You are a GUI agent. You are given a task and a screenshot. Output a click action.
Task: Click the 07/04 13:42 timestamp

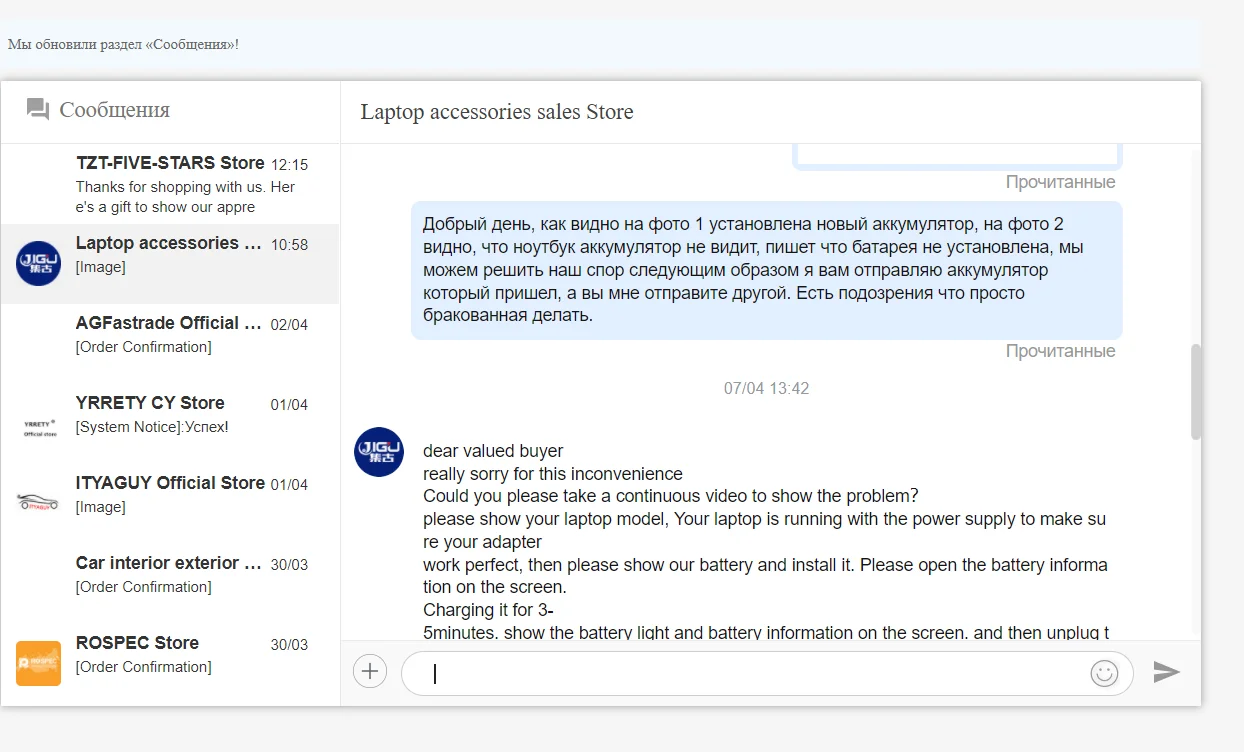coord(766,388)
